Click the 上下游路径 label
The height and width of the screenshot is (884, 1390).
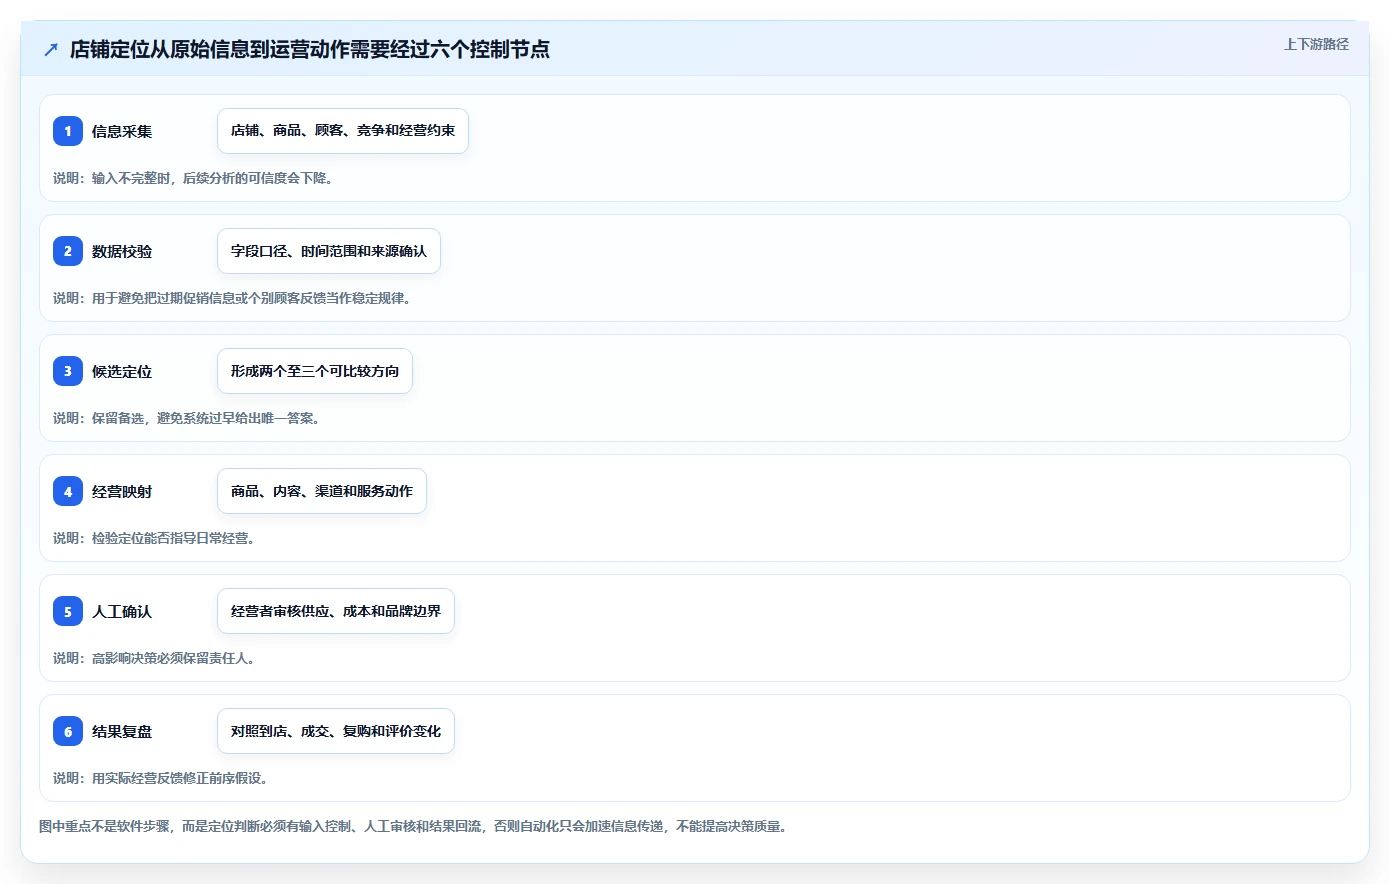1316,44
